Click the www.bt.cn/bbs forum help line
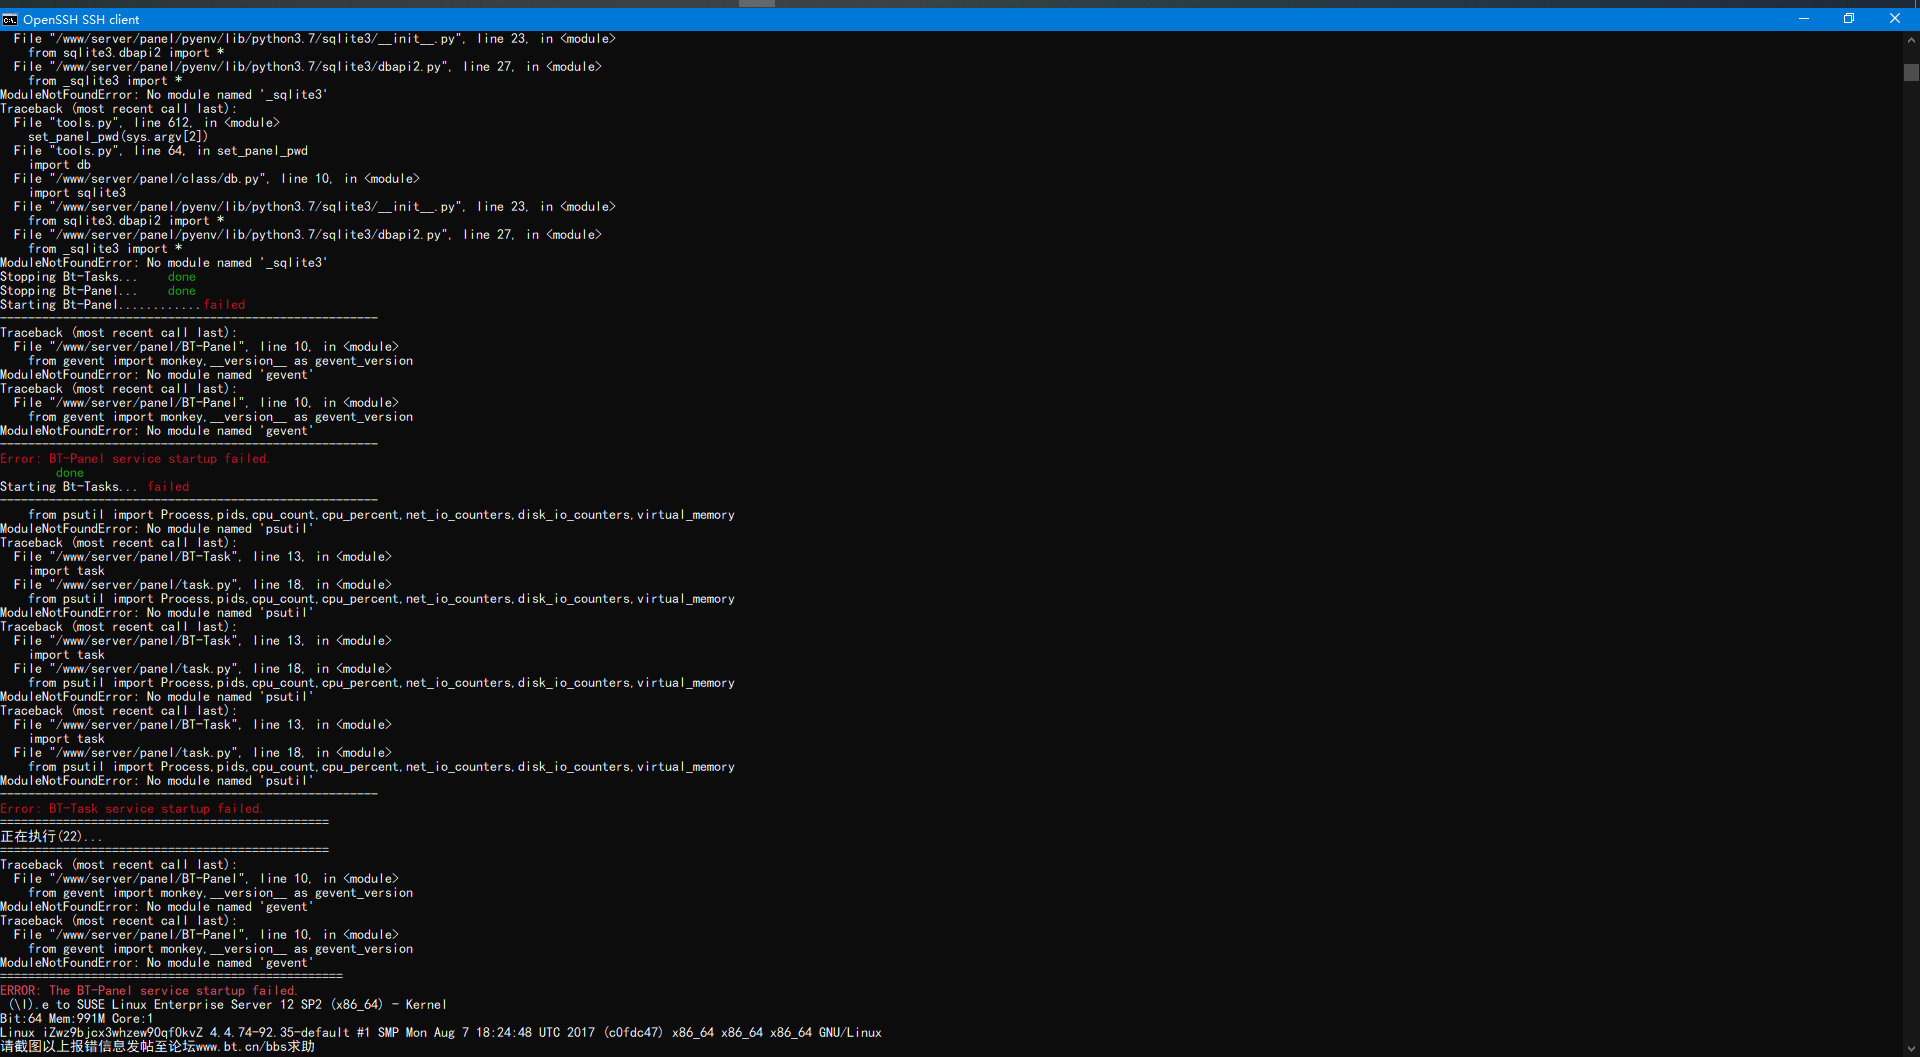This screenshot has width=1920, height=1057. [x=158, y=1047]
